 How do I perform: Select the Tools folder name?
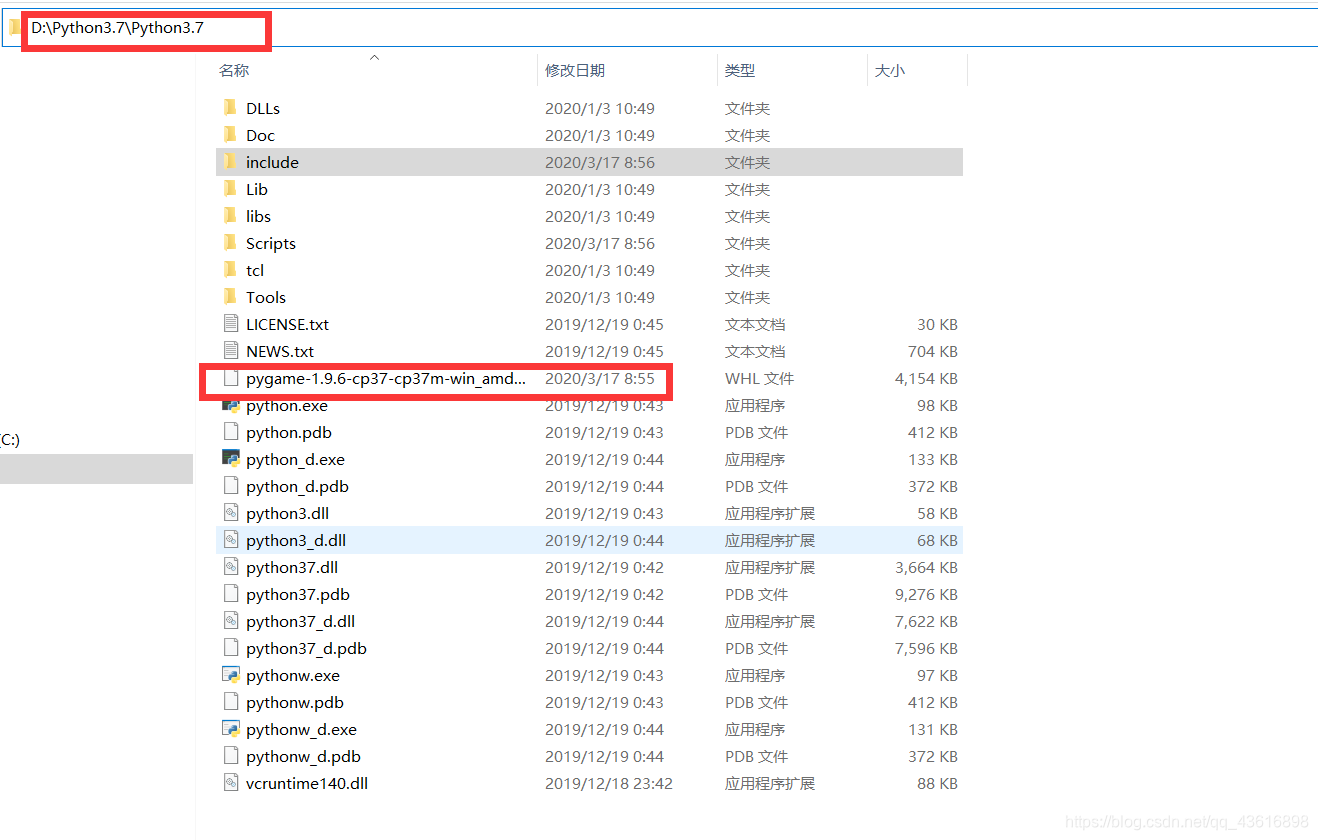(x=266, y=297)
